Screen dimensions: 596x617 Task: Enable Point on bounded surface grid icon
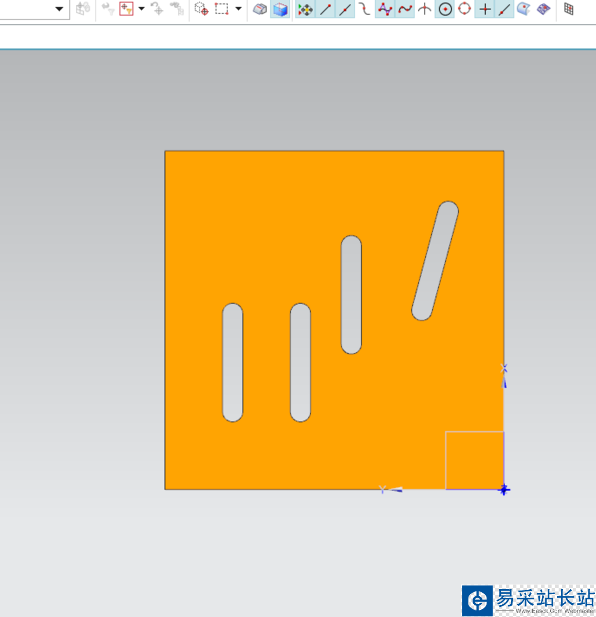coord(544,9)
